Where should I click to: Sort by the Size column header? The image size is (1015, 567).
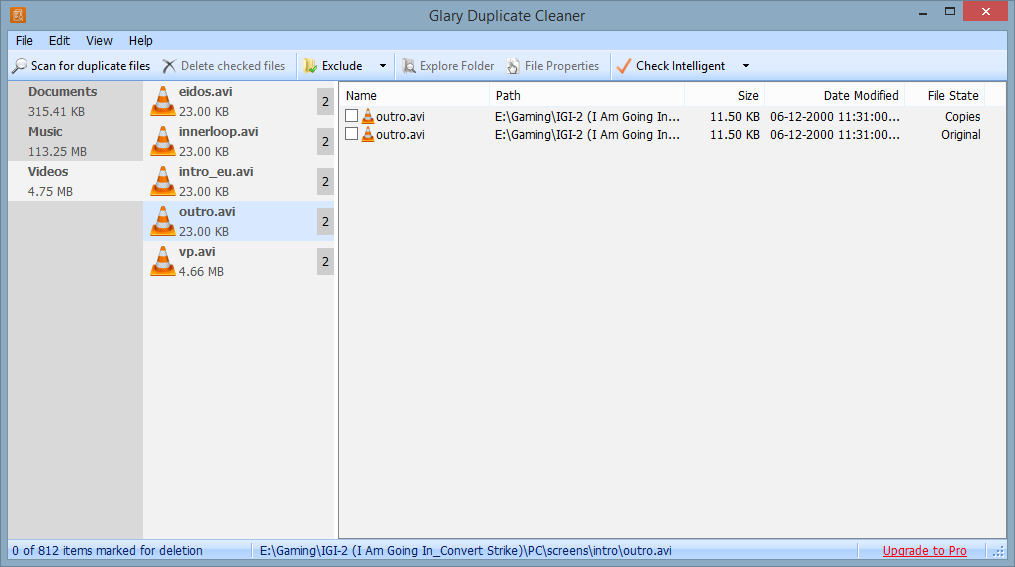[x=724, y=96]
